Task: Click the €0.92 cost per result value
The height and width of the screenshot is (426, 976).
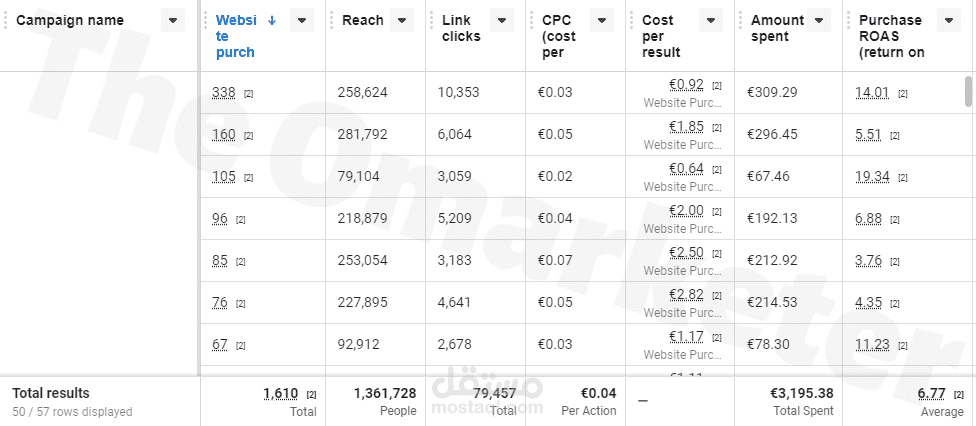Action: click(x=687, y=85)
